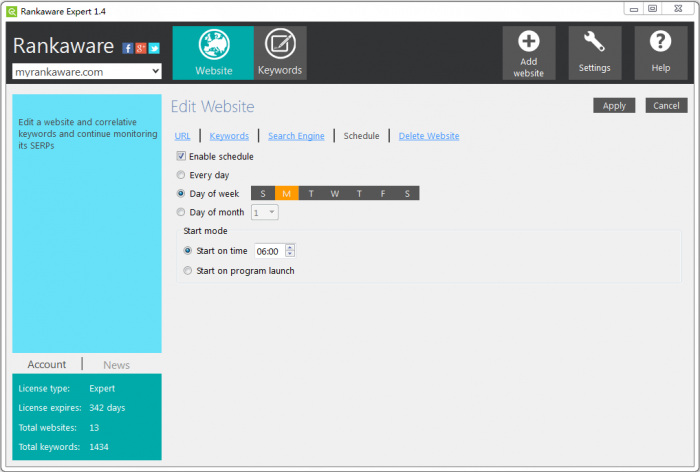This screenshot has height=472, width=700.
Task: Visit Rankaware Google Plus icon
Action: [141, 48]
